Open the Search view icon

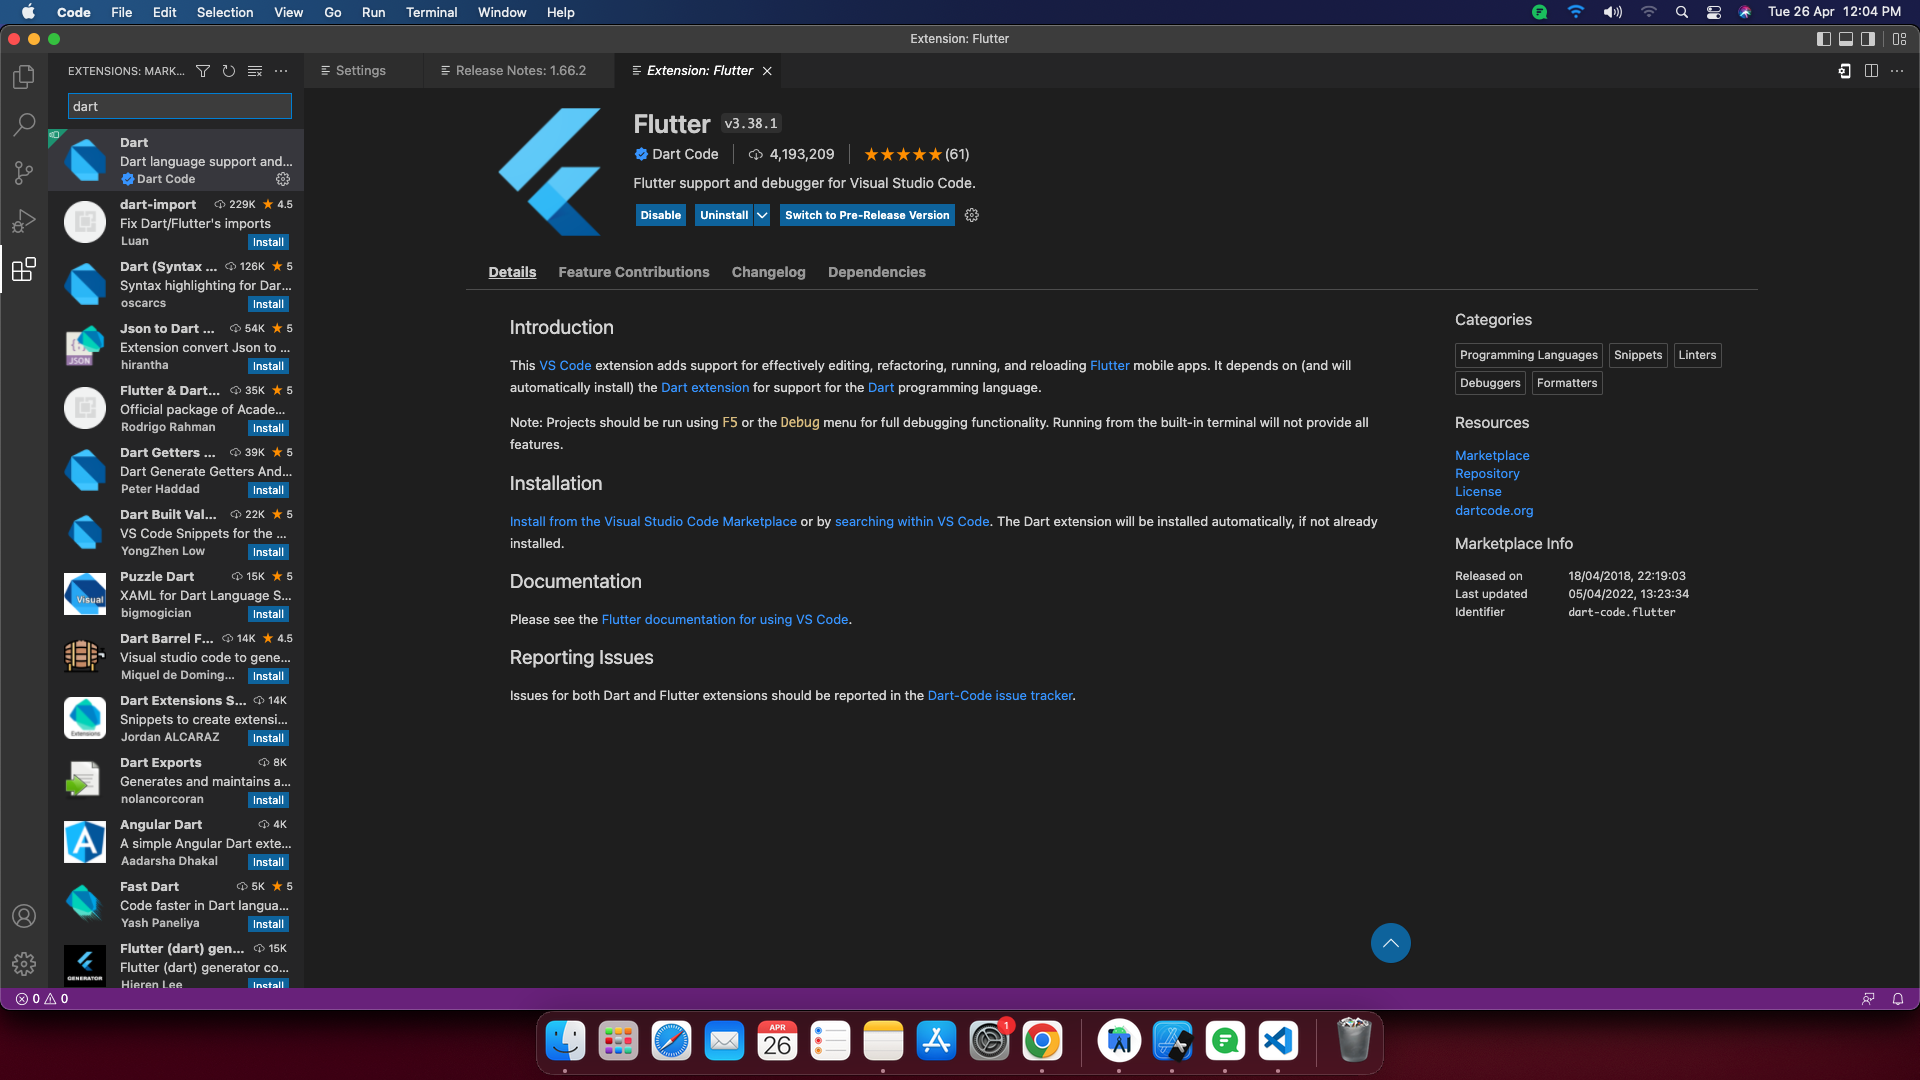point(24,125)
